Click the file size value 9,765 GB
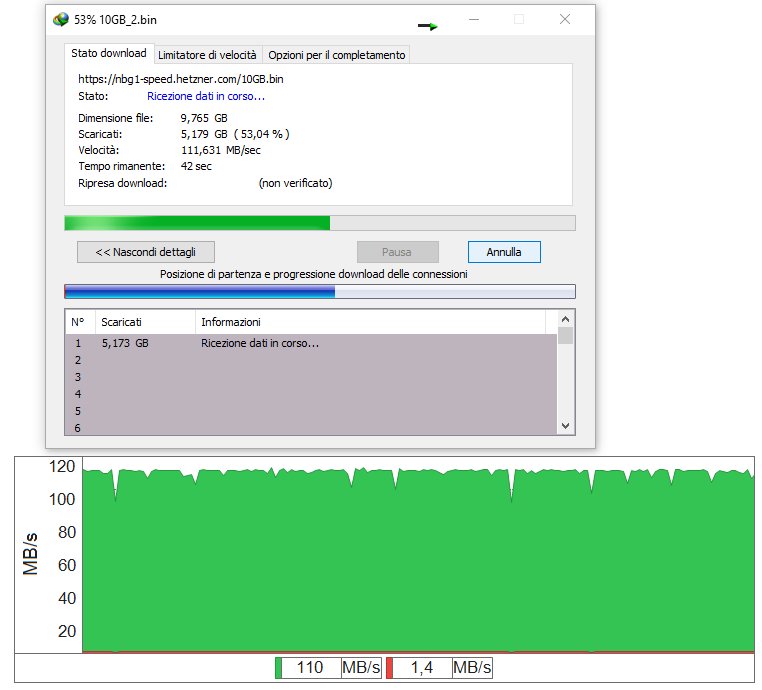This screenshot has height=690, width=762. [204, 118]
